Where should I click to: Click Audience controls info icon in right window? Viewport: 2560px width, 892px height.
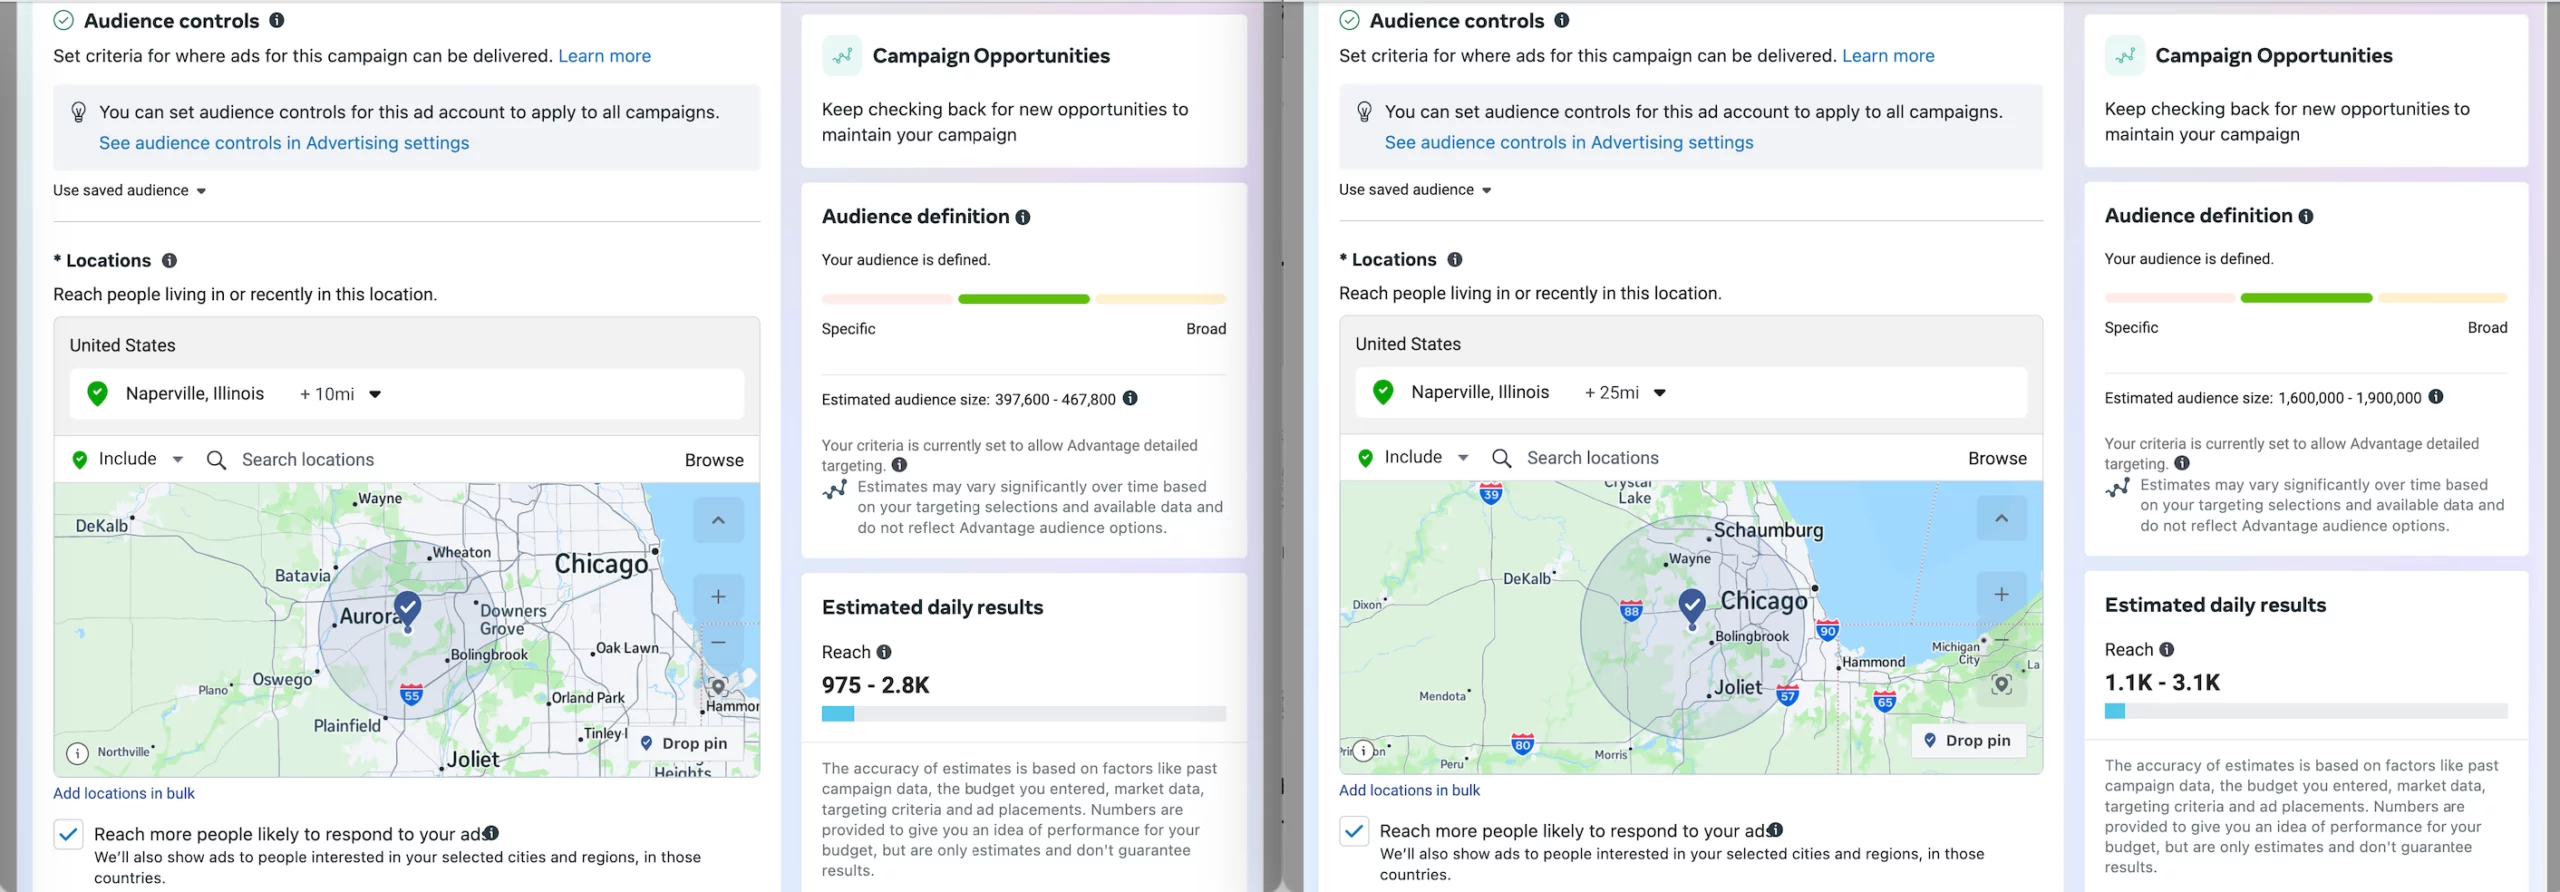[1562, 20]
